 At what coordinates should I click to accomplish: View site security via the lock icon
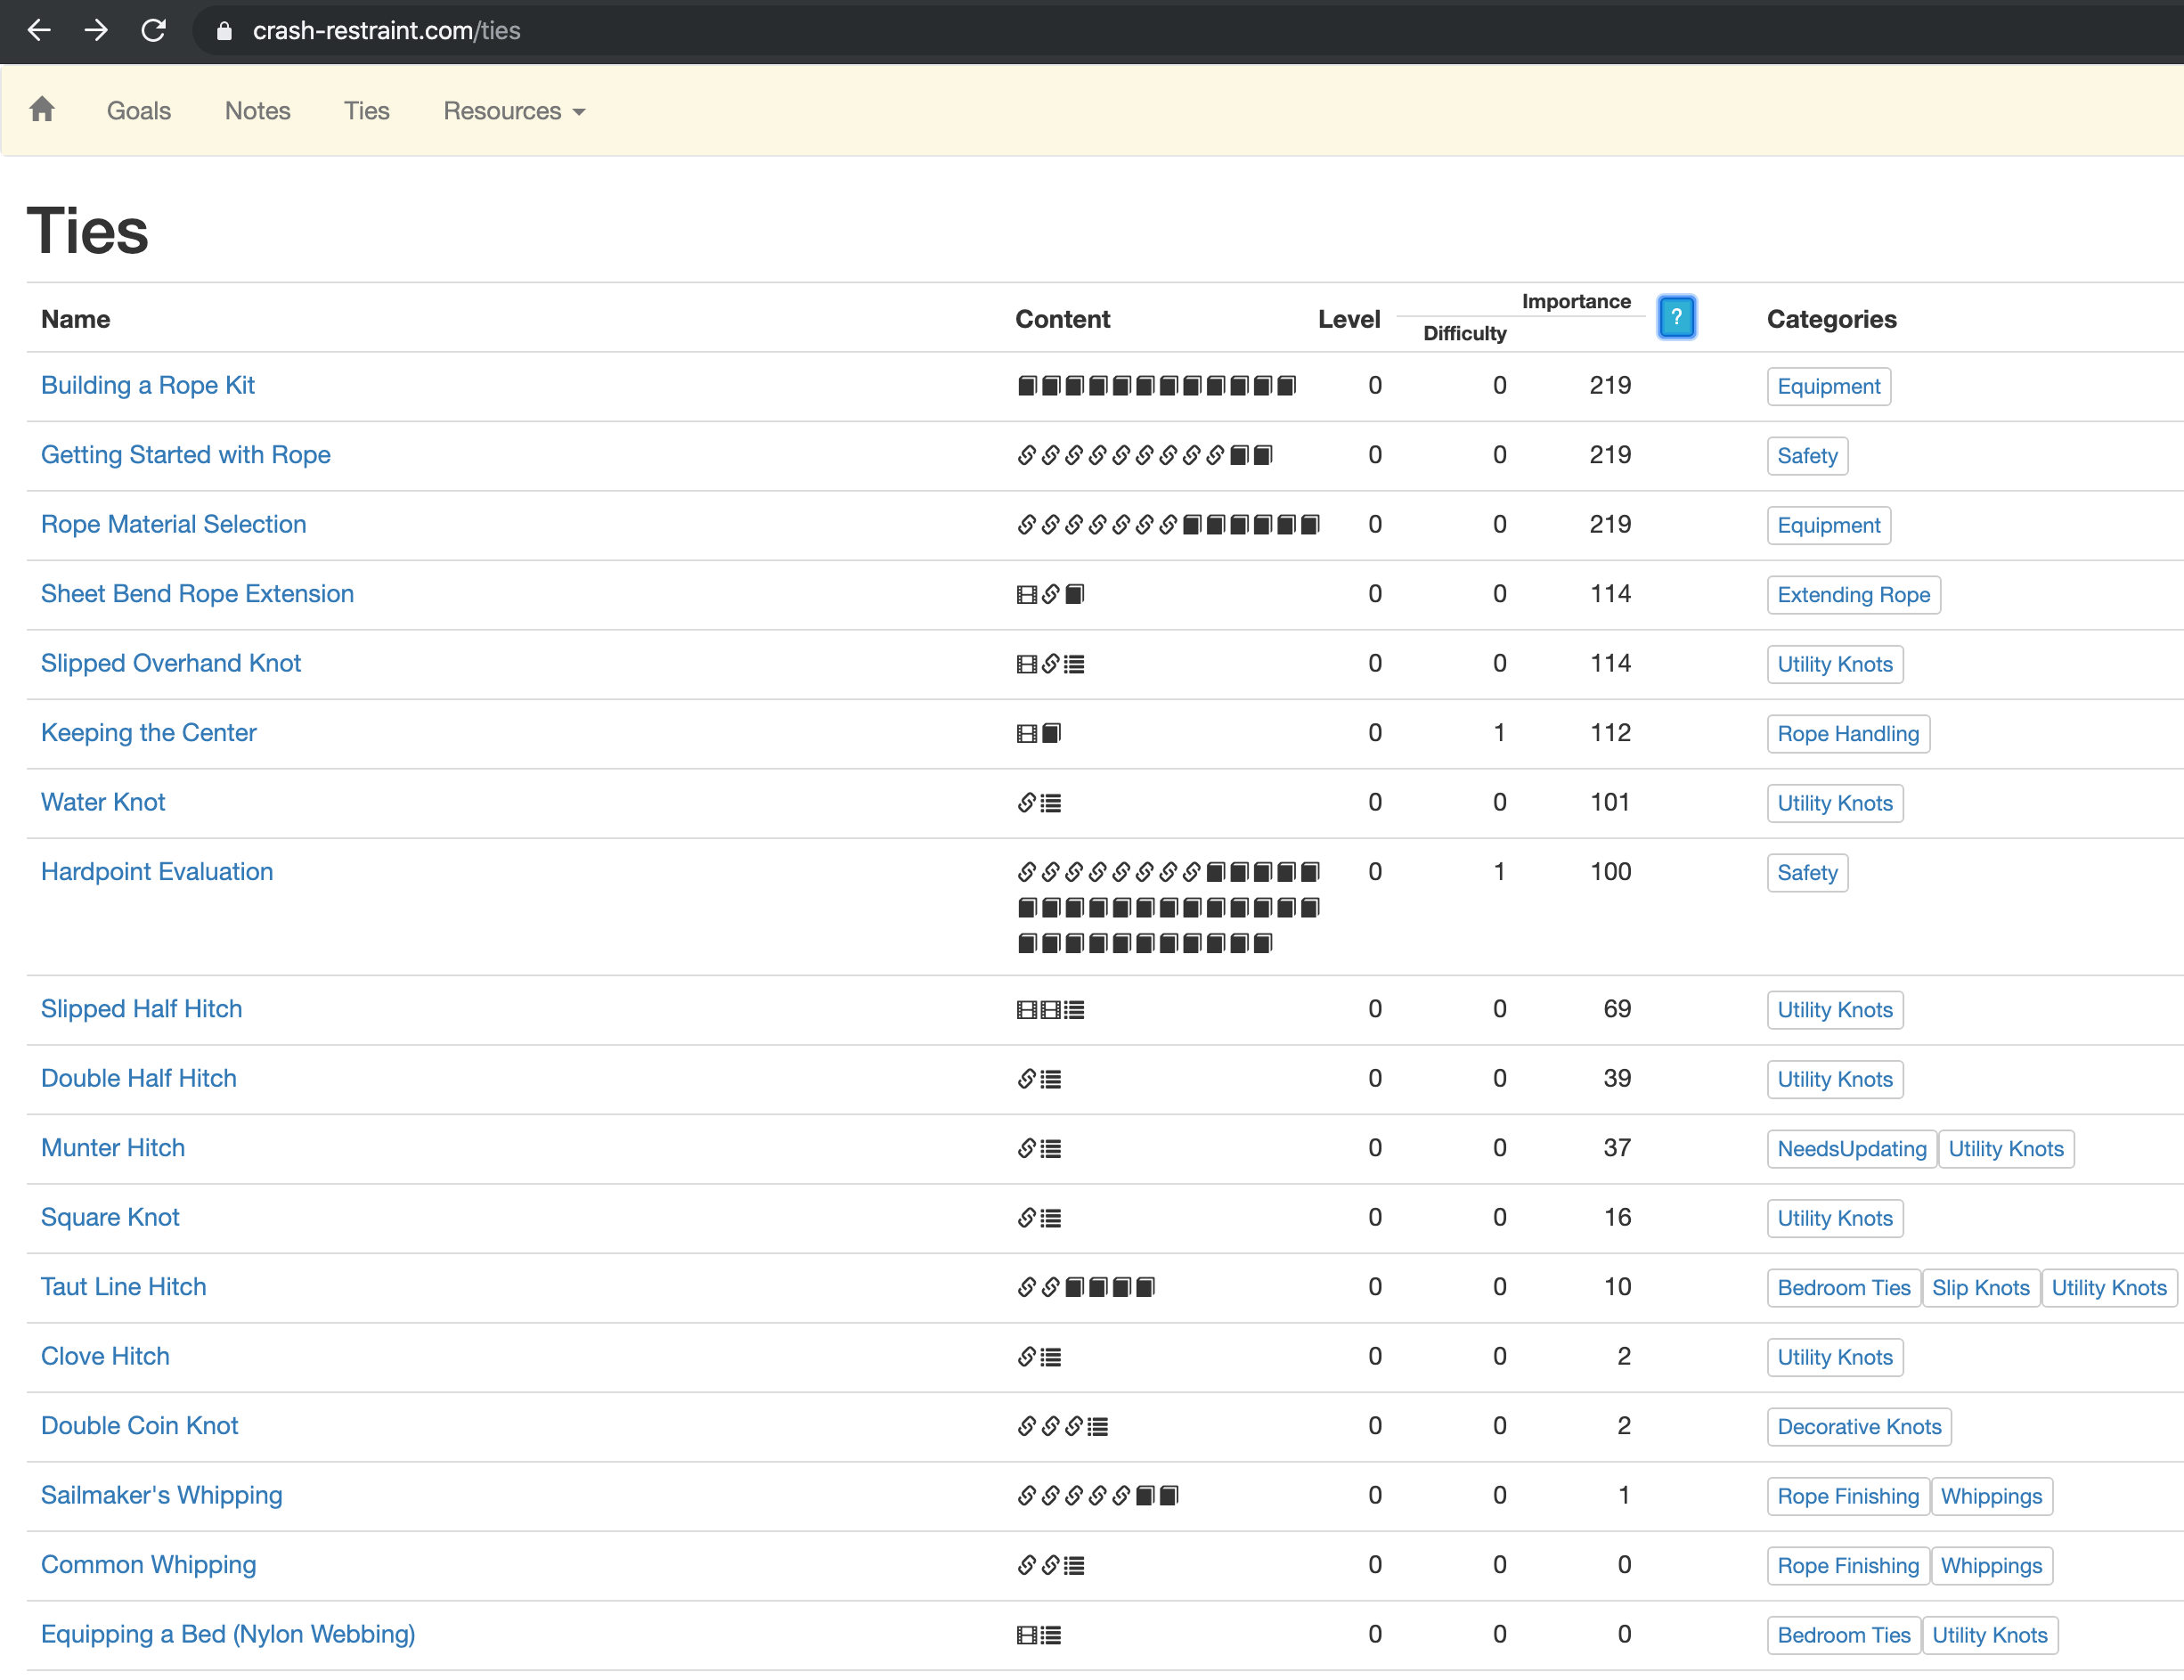[224, 31]
